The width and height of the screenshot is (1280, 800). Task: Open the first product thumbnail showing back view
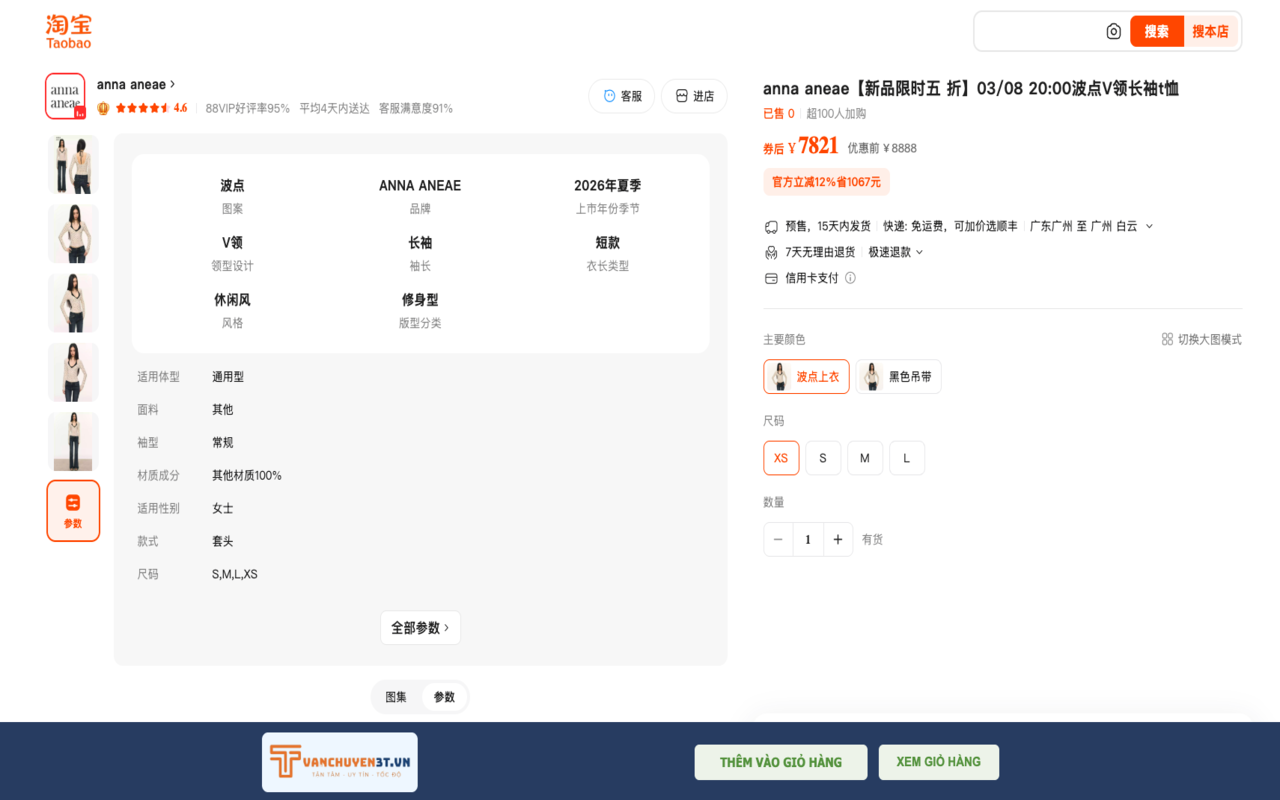(73, 165)
